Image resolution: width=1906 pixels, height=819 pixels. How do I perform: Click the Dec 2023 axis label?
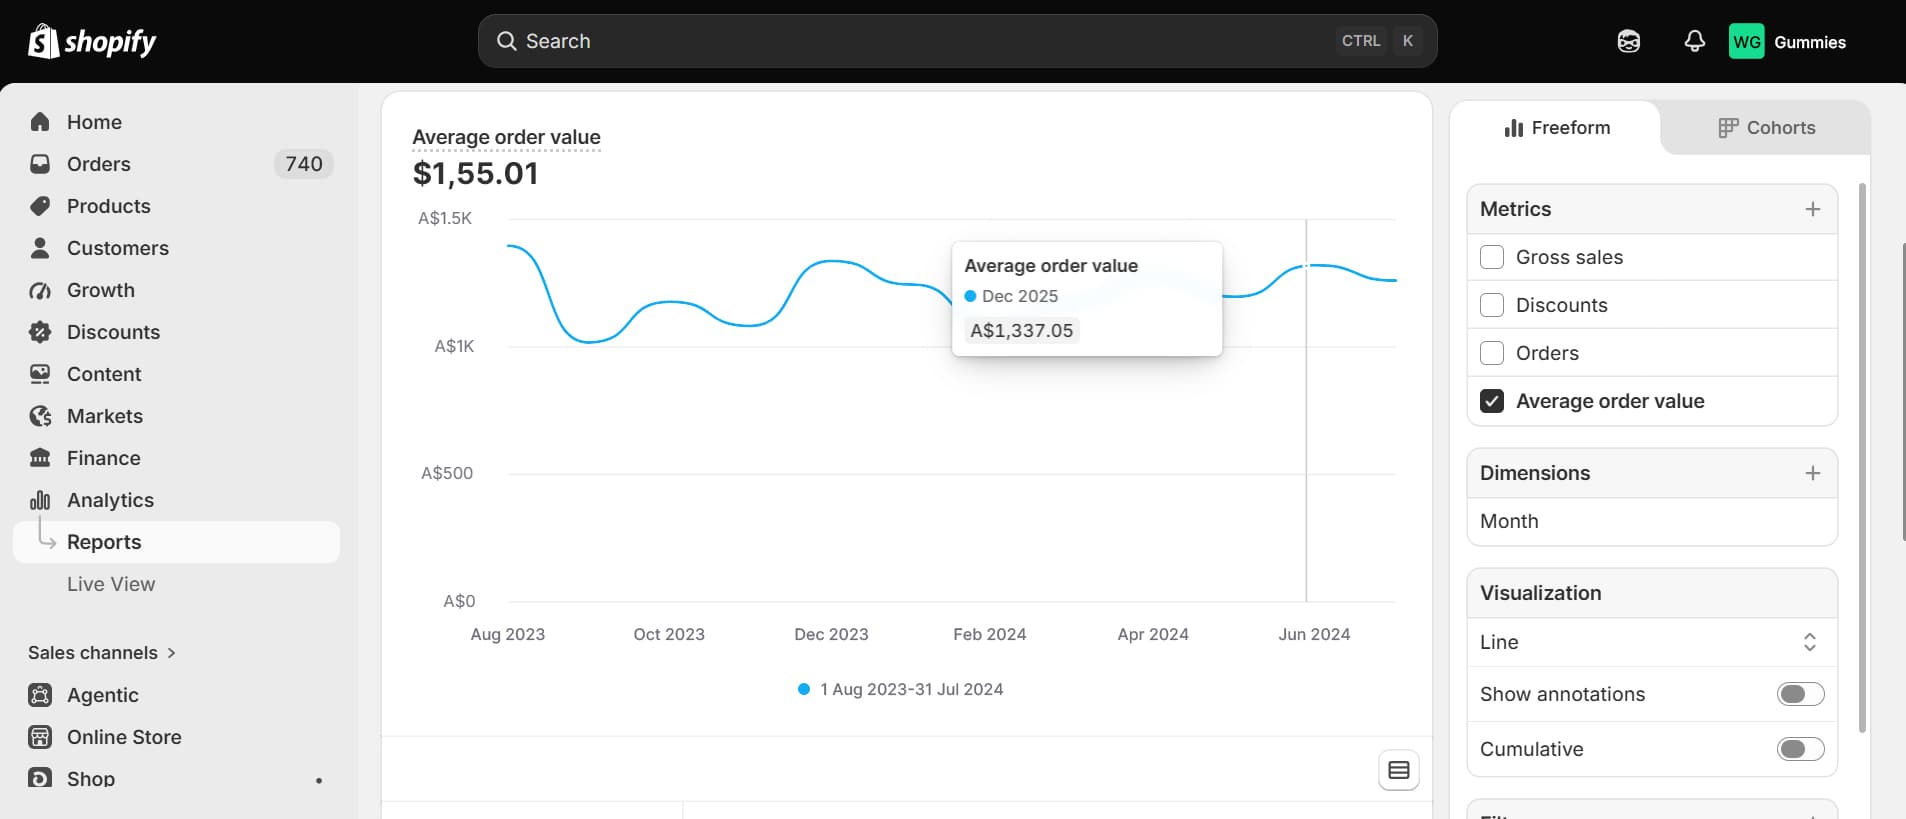[831, 634]
